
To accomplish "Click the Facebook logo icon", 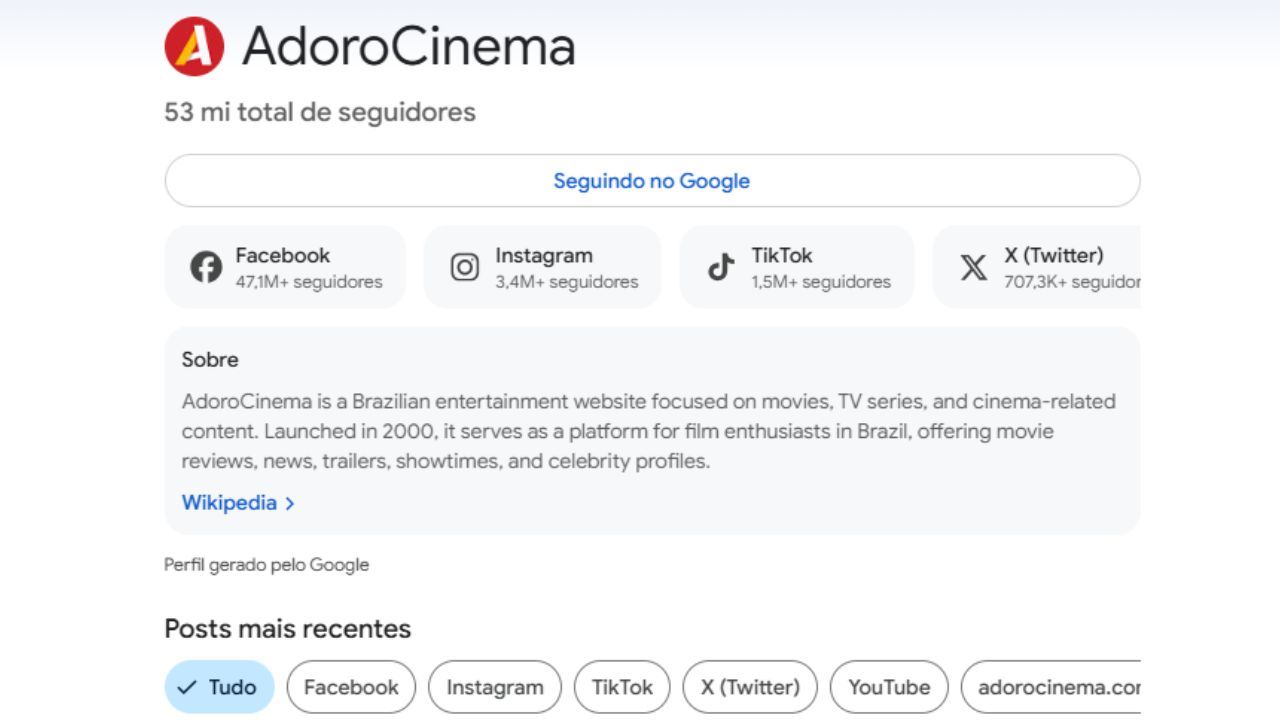I will click(206, 267).
